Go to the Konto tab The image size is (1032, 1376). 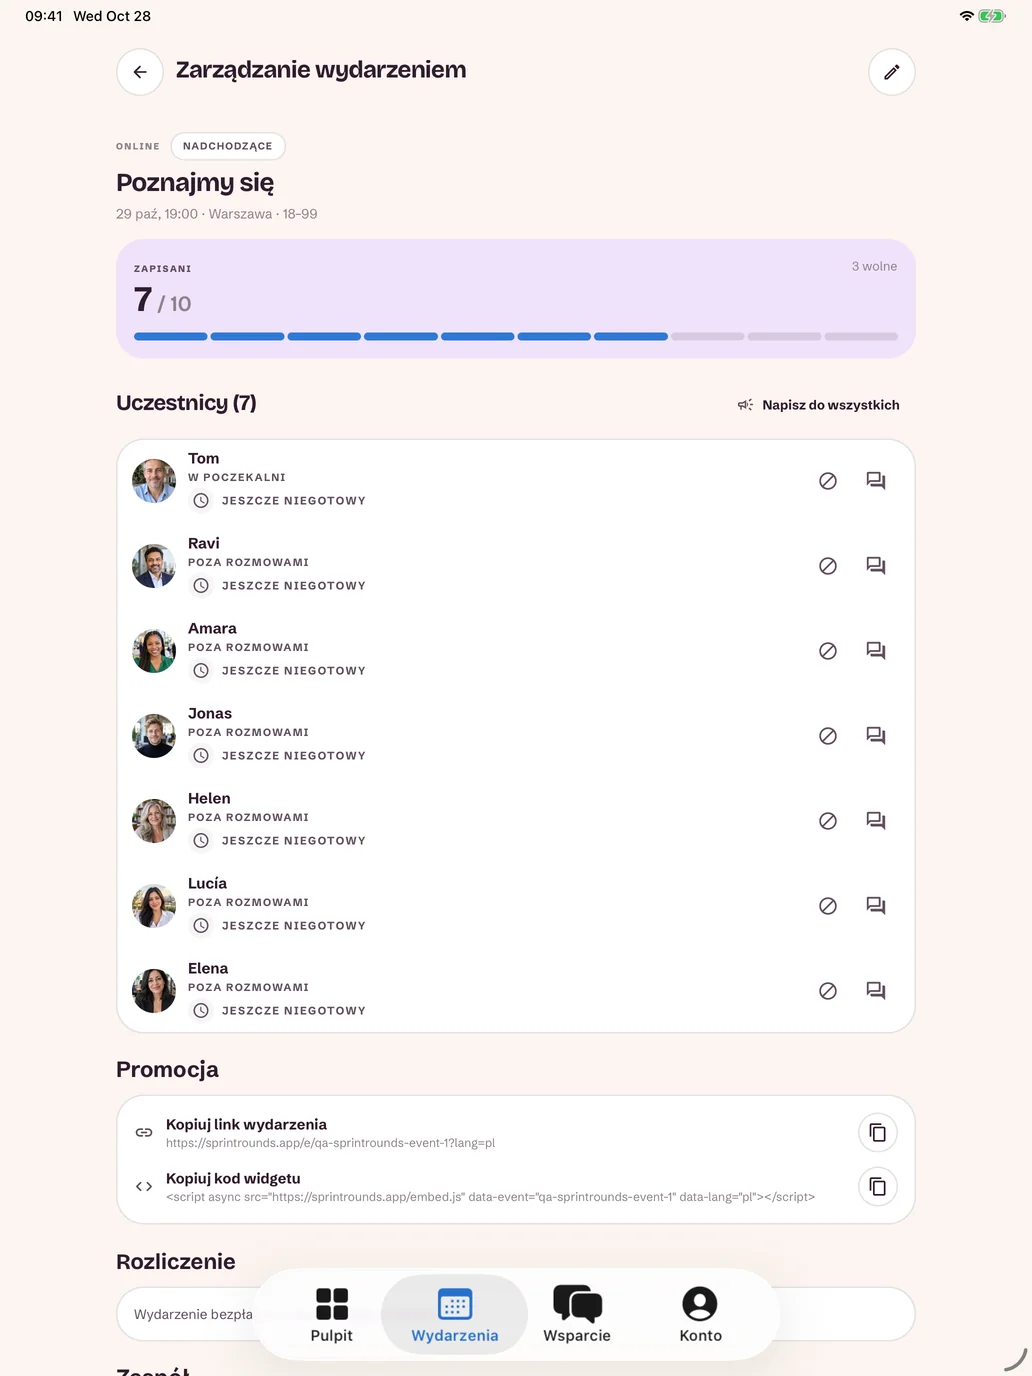click(700, 1315)
